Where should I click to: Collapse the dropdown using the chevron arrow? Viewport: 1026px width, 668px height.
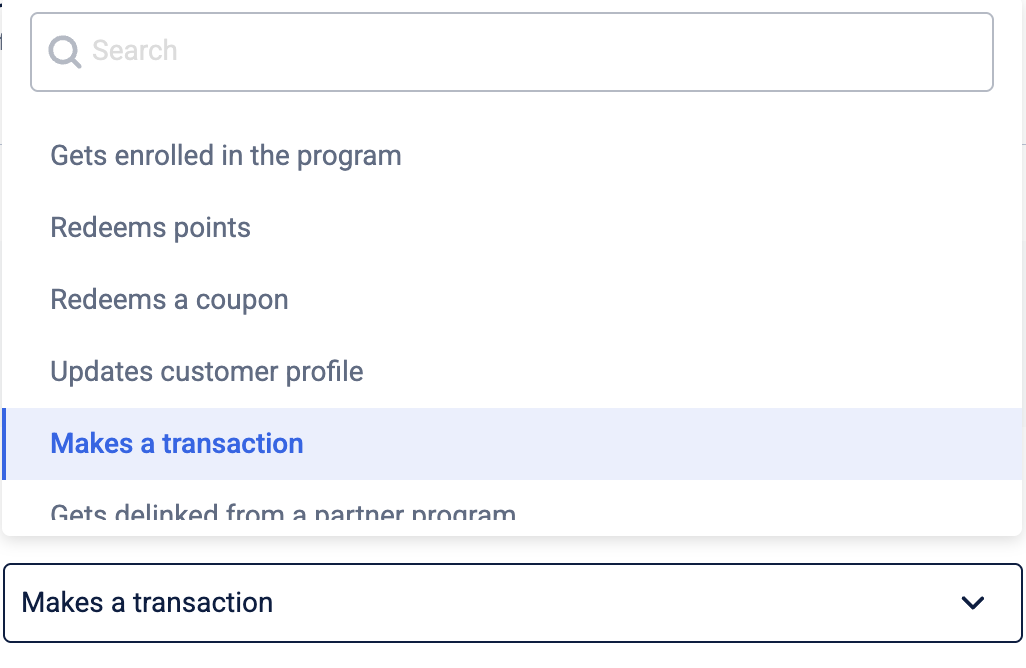tap(972, 603)
